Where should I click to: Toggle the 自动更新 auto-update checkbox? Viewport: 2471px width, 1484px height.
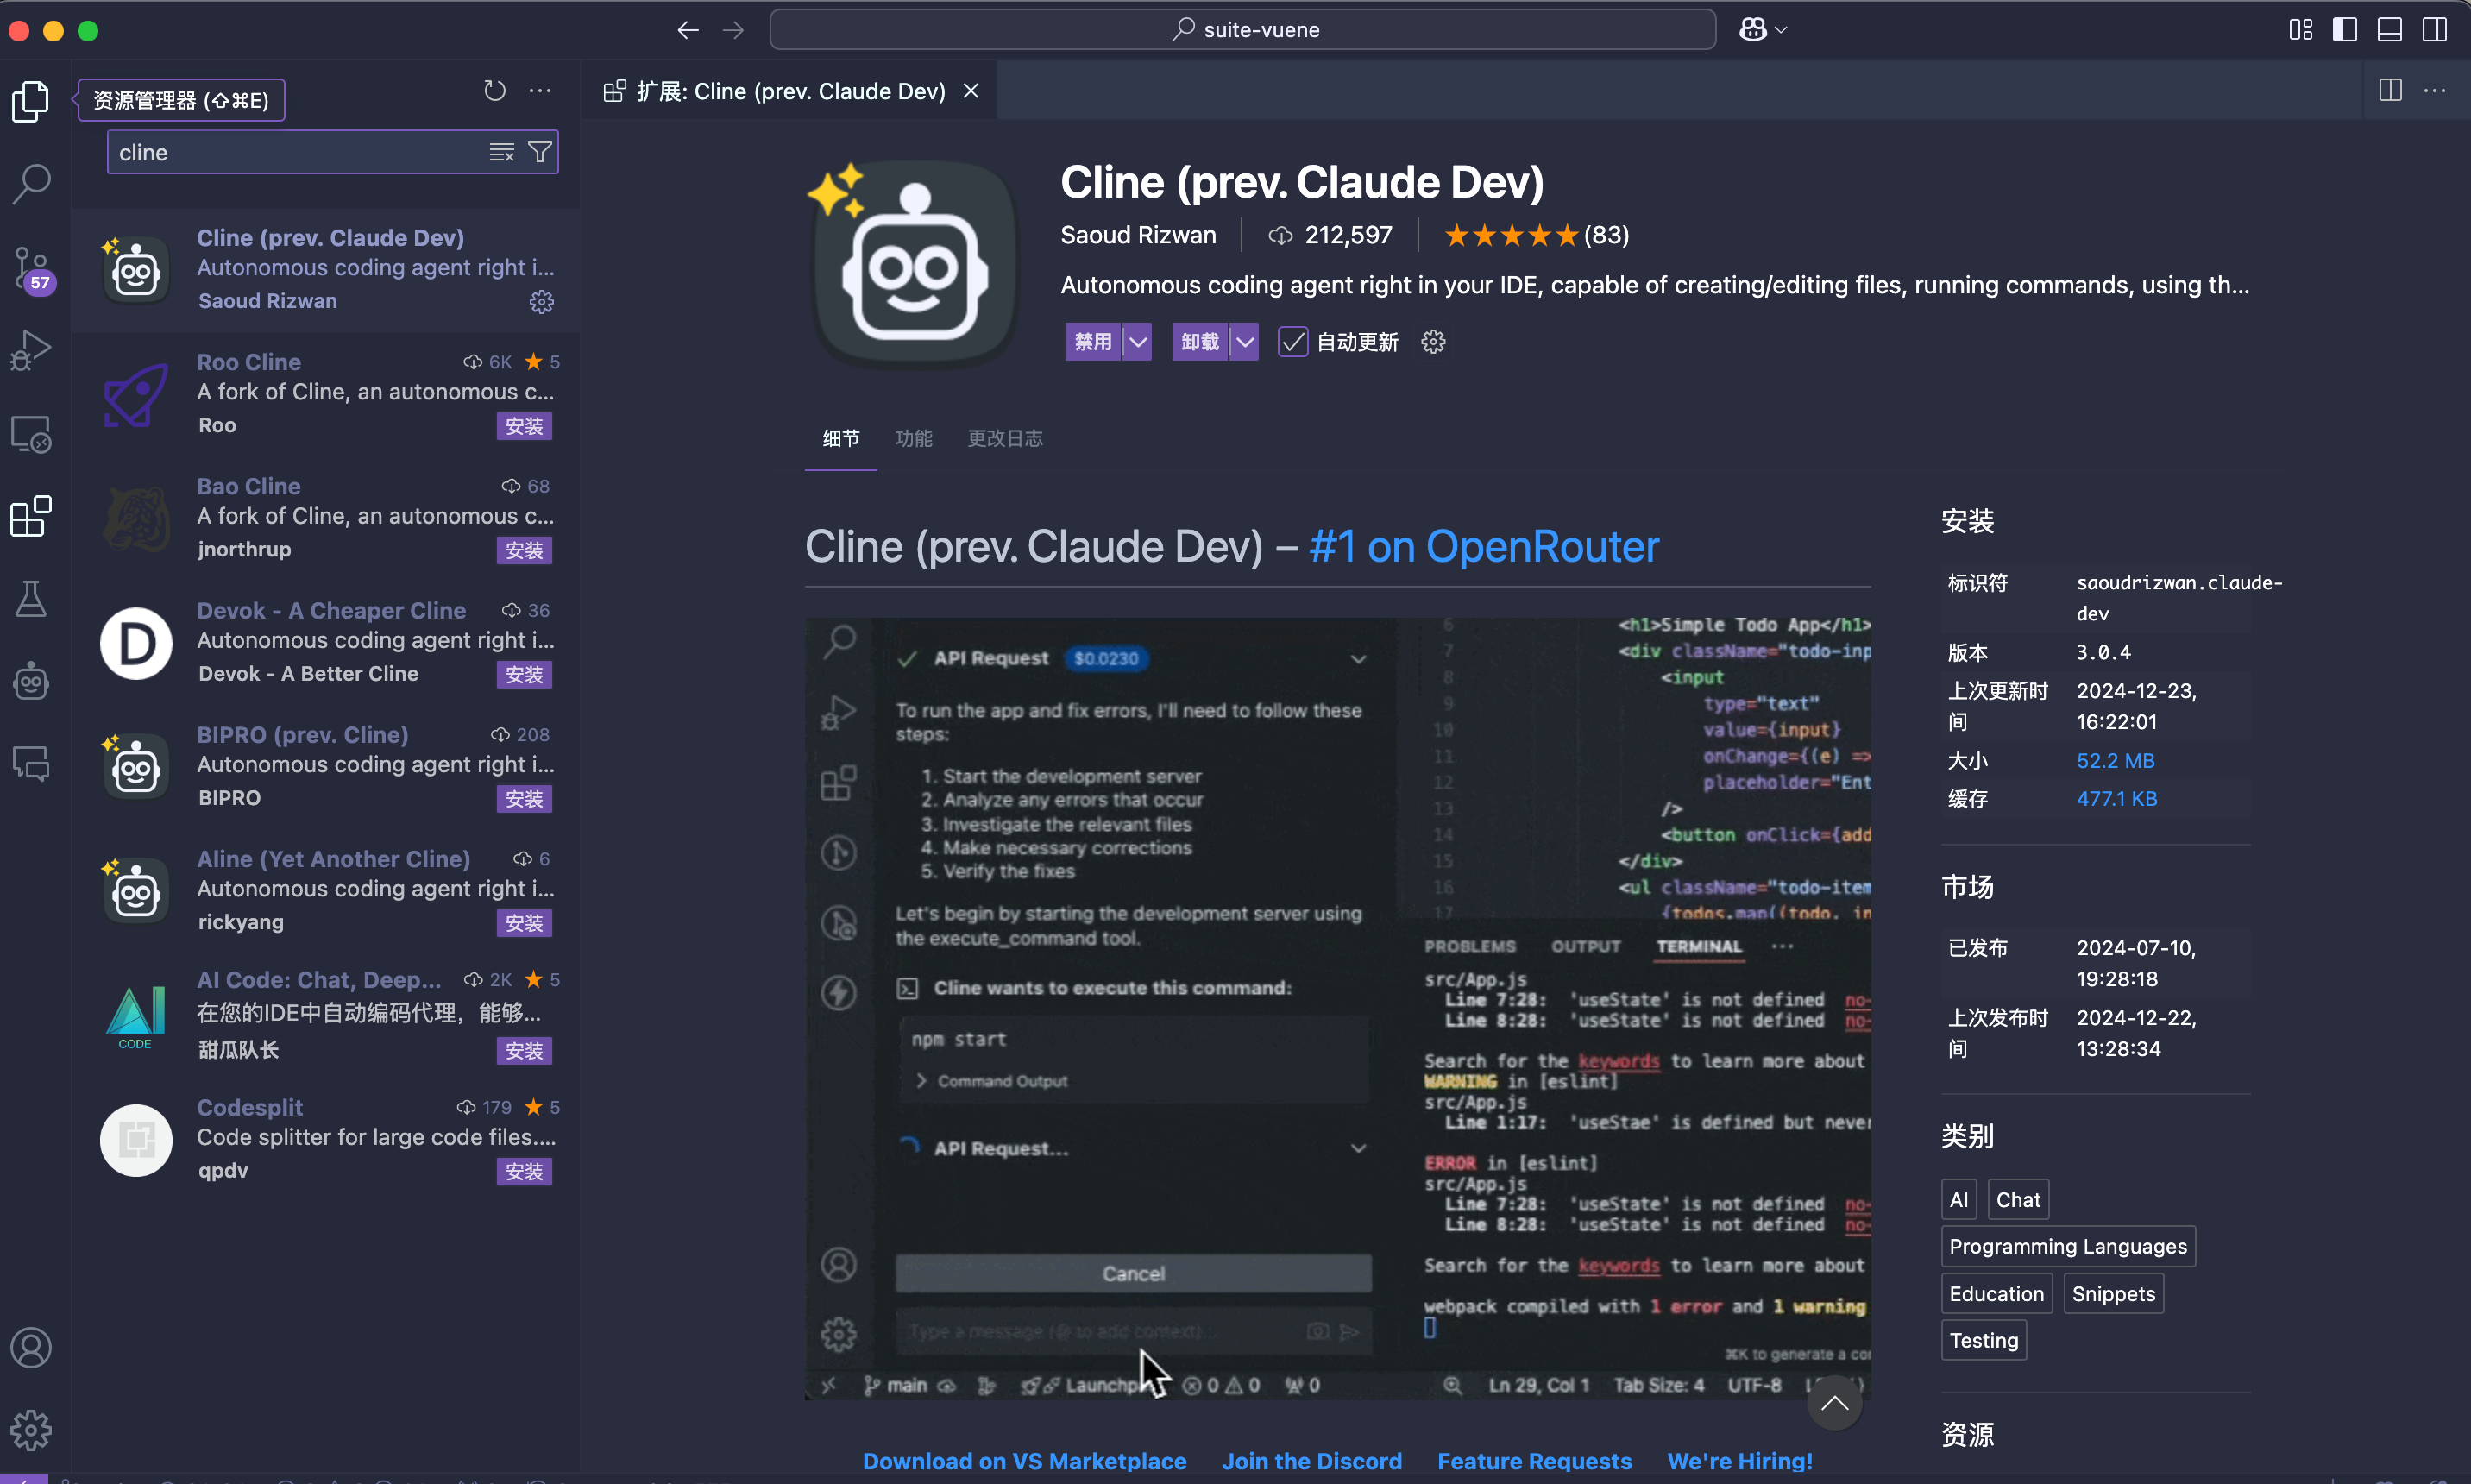[x=1290, y=343]
